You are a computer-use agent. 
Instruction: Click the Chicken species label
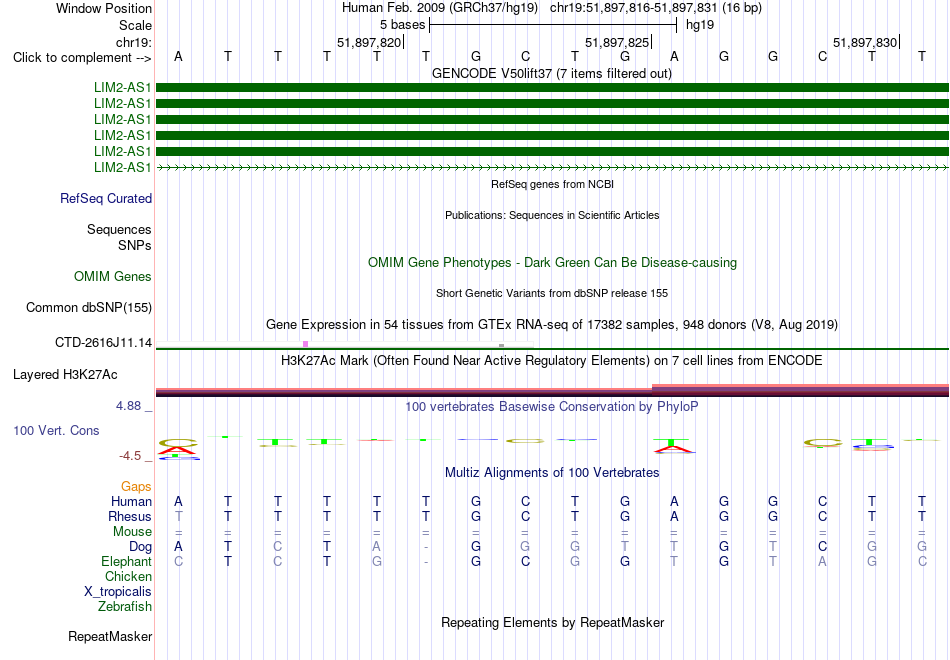(128, 576)
